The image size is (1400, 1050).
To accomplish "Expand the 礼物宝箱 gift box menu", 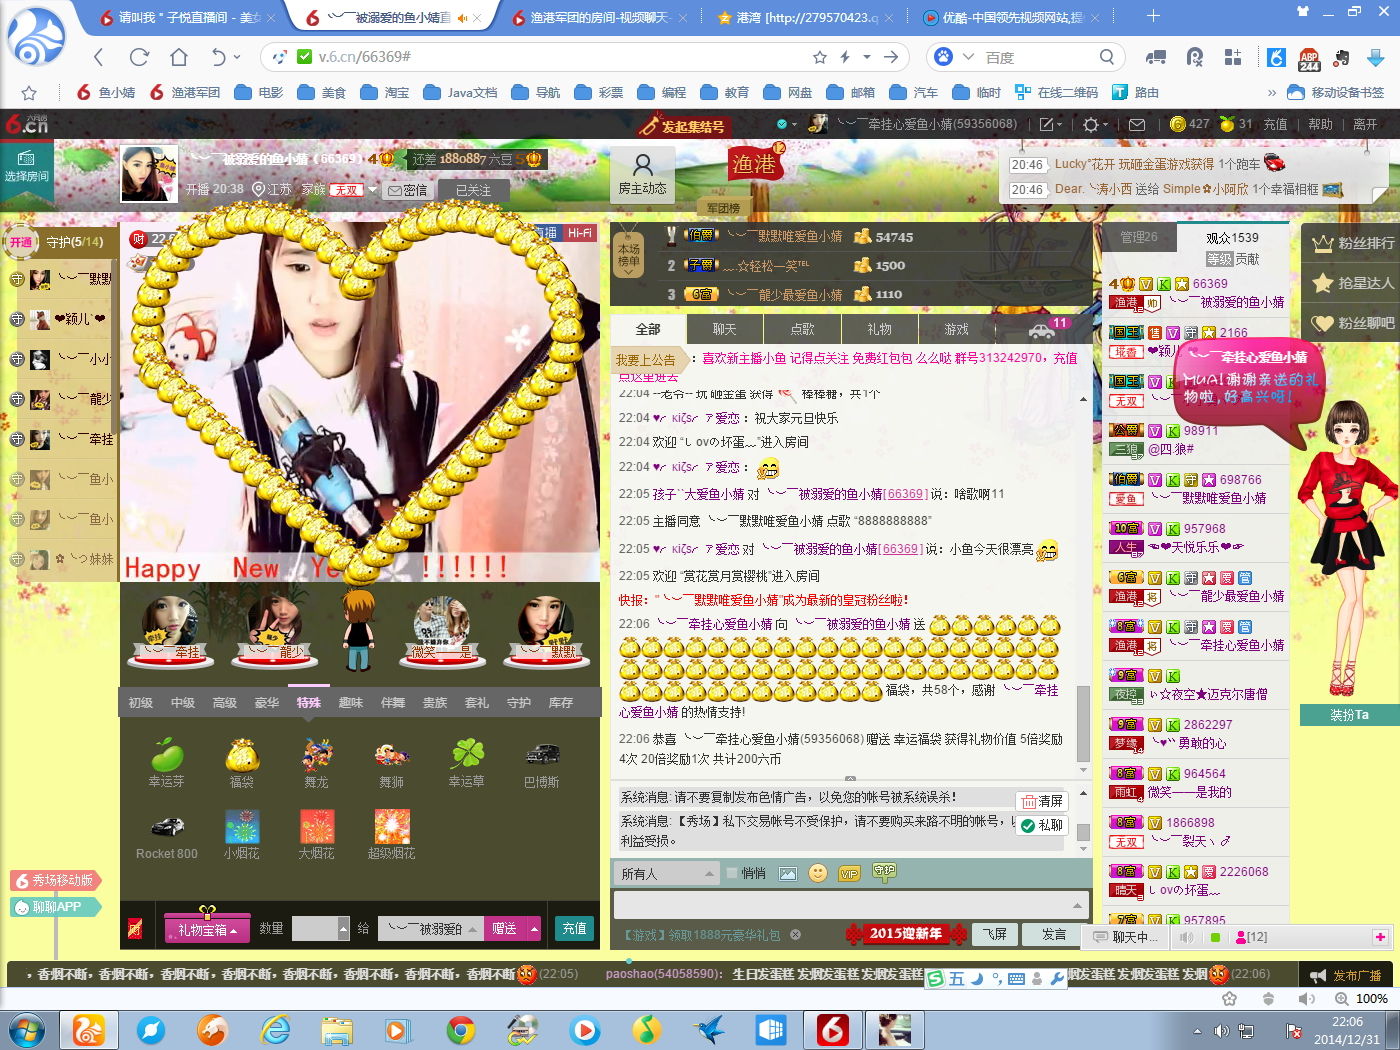I will (x=208, y=929).
